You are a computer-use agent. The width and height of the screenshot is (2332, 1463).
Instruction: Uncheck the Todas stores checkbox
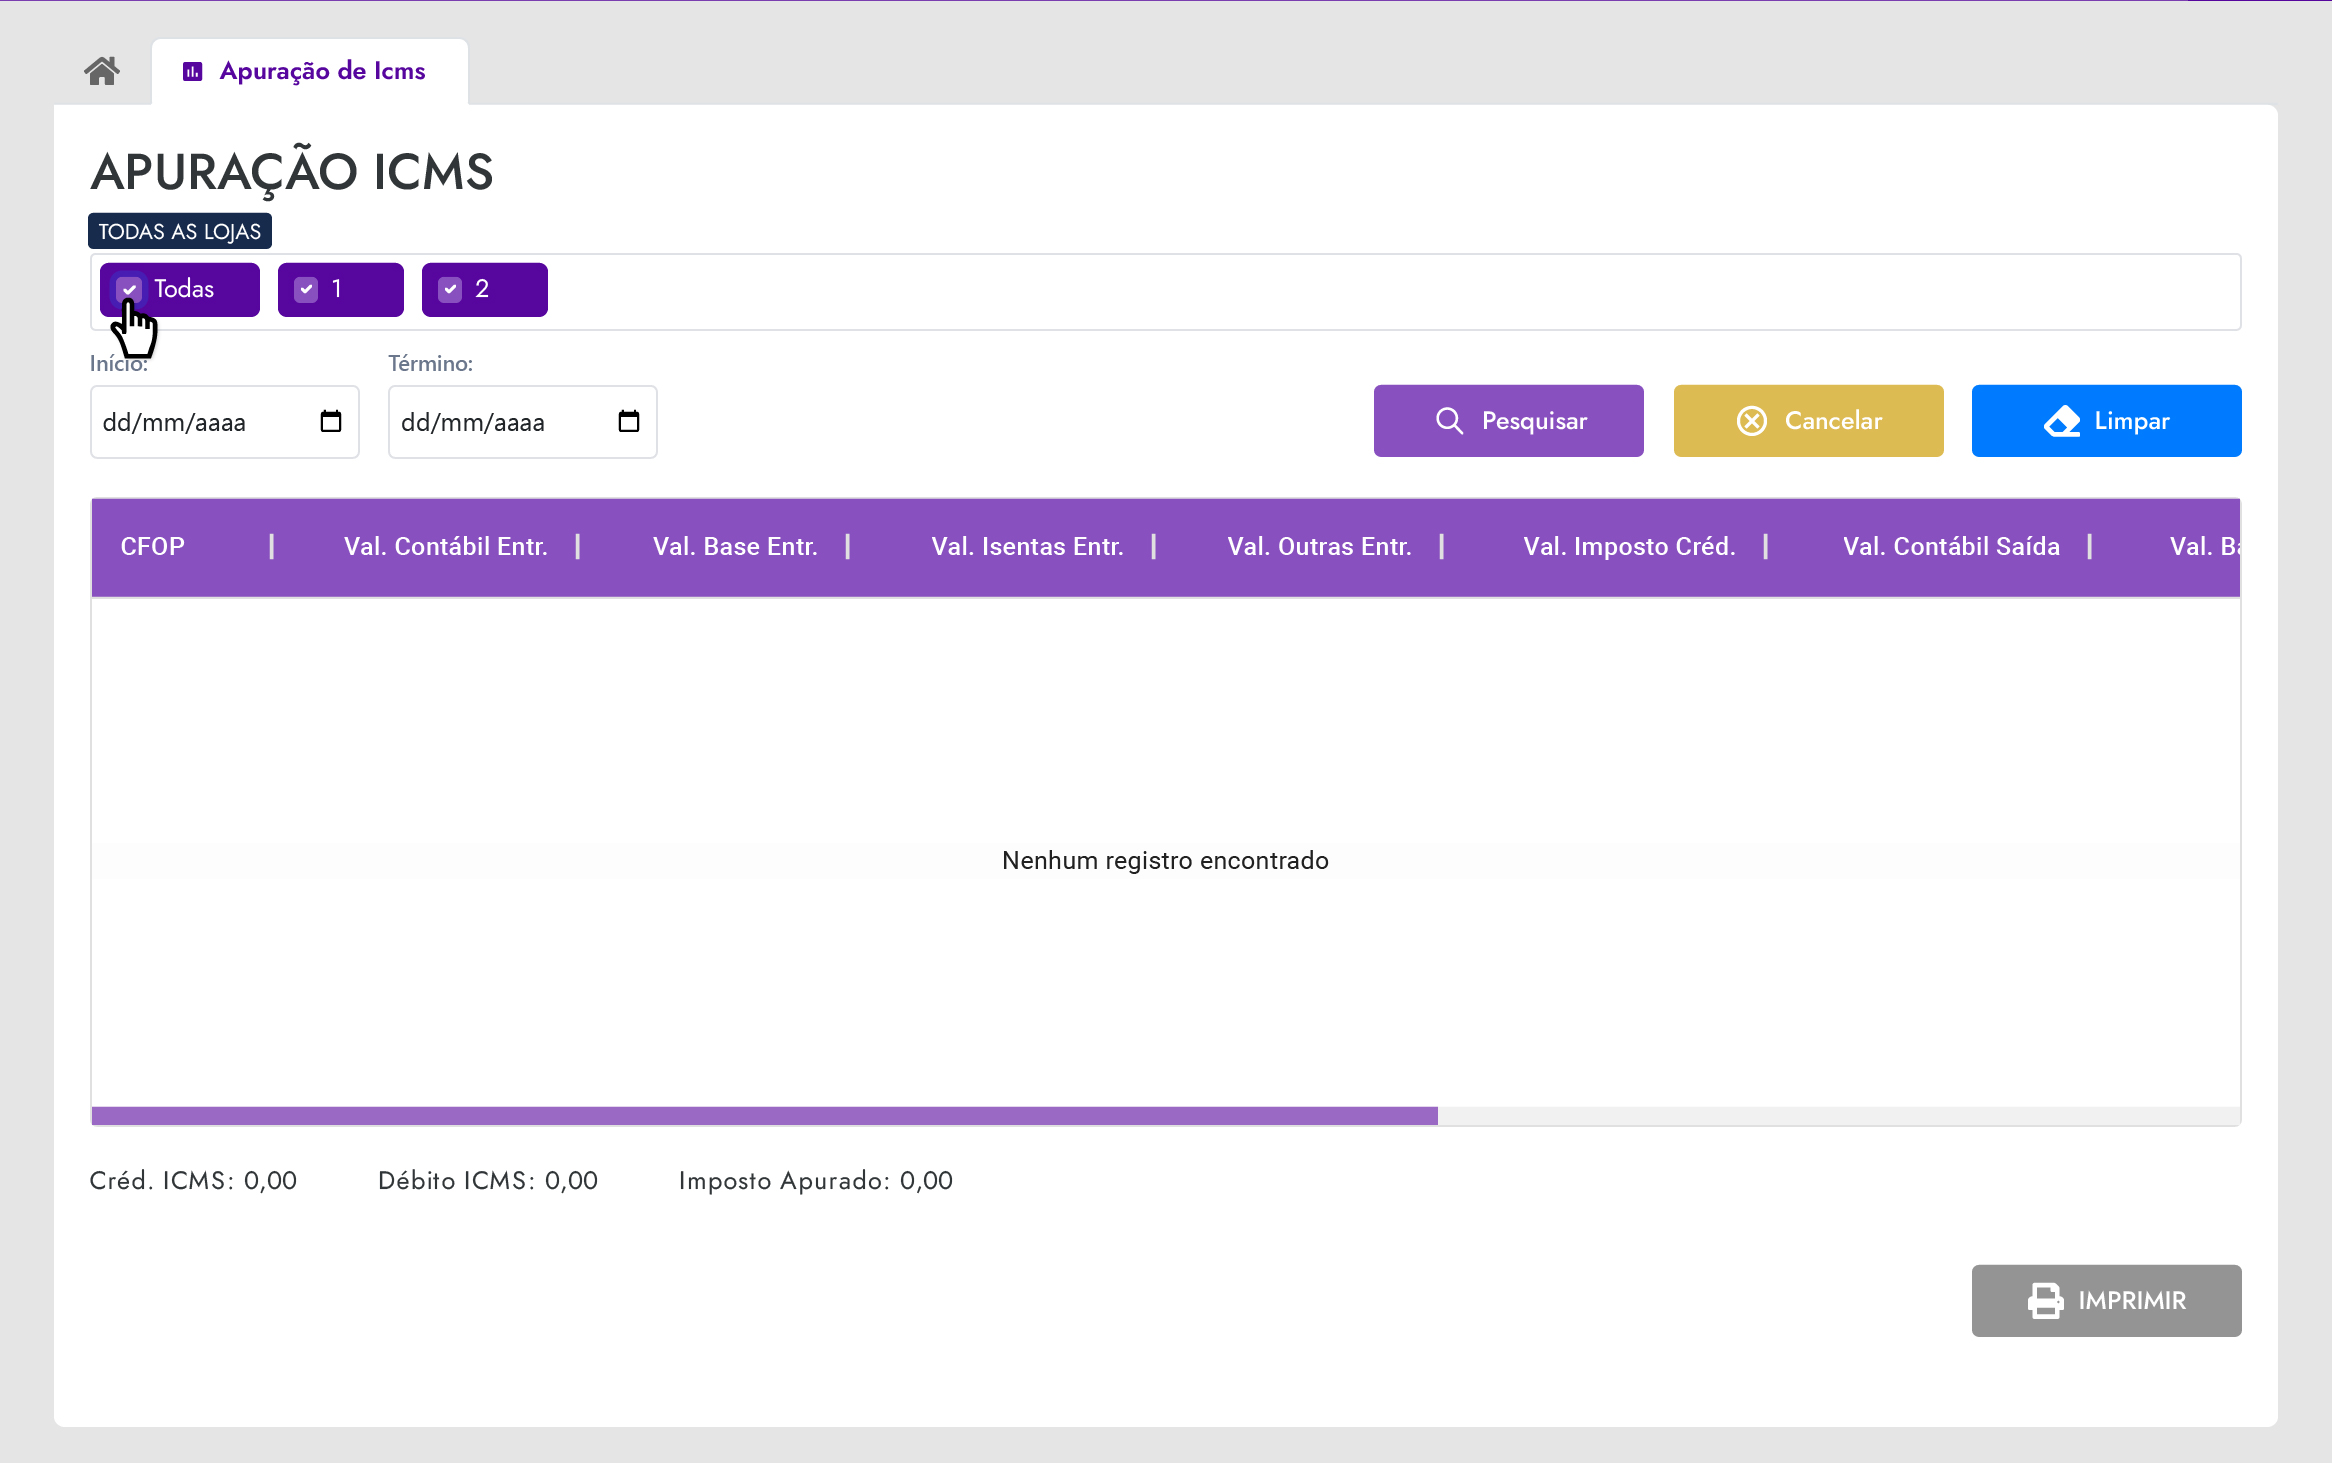coord(130,290)
